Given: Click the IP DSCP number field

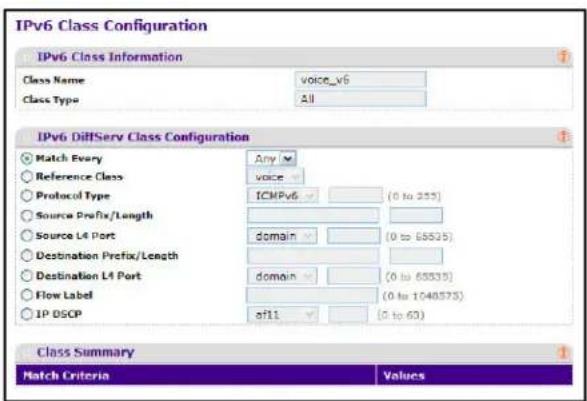Looking at the screenshot, I should click(x=348, y=315).
